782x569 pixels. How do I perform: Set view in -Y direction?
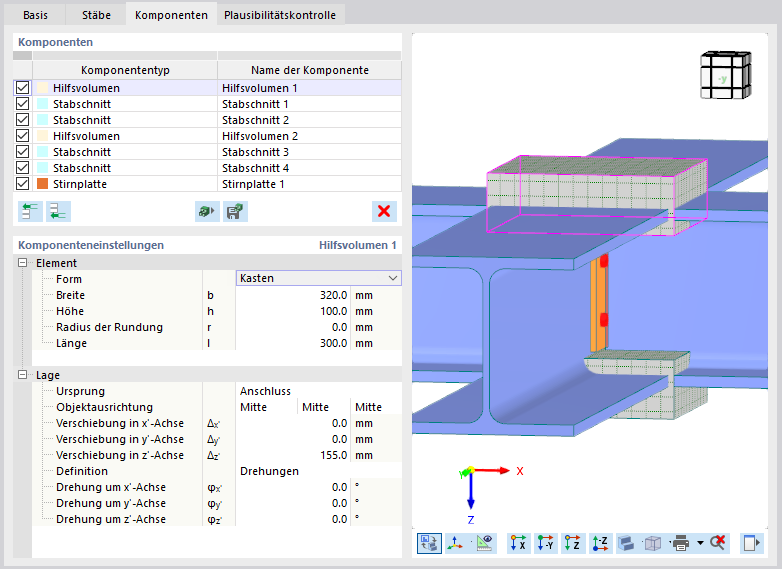click(x=546, y=543)
